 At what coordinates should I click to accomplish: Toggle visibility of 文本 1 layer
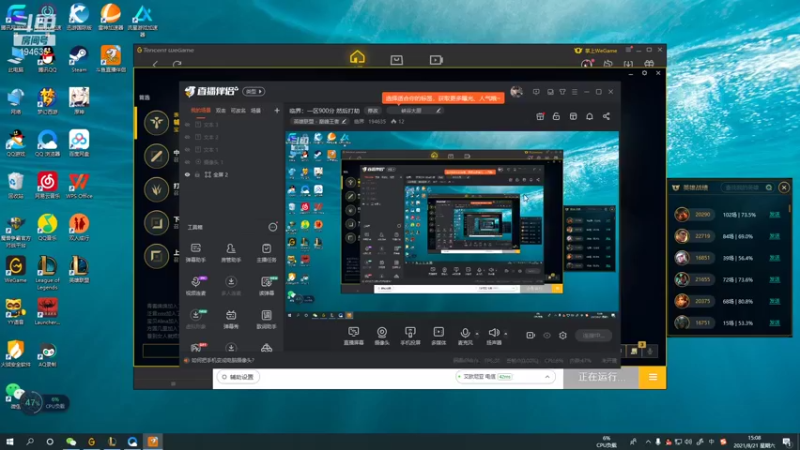pos(187,149)
